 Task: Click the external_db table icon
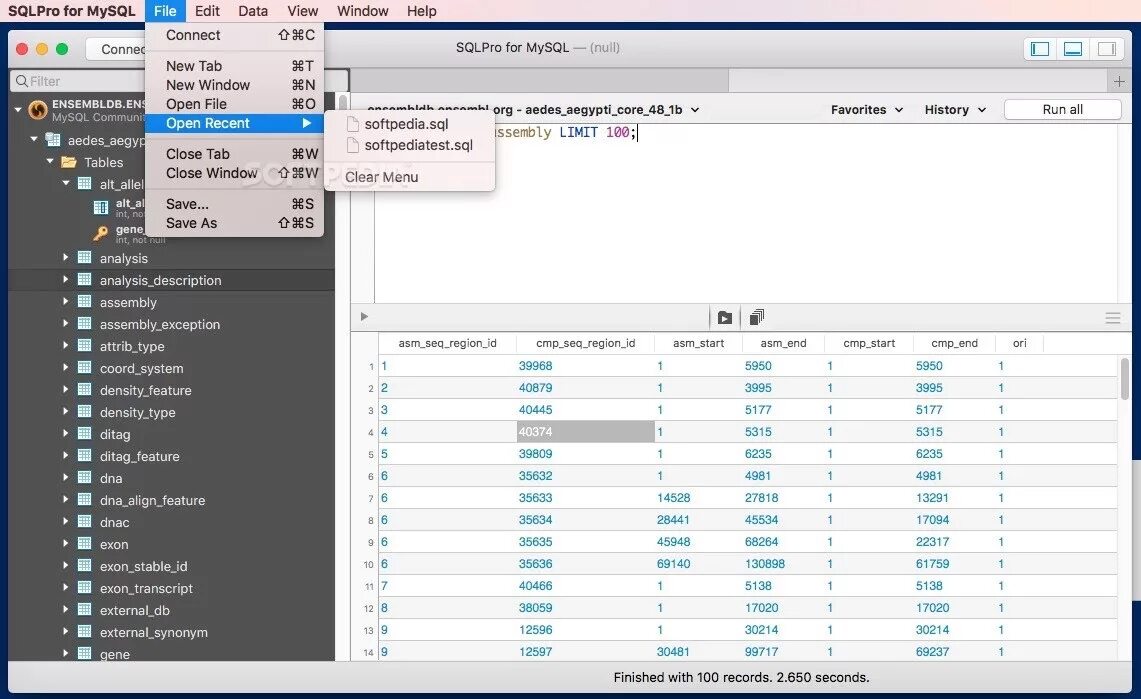click(x=84, y=610)
